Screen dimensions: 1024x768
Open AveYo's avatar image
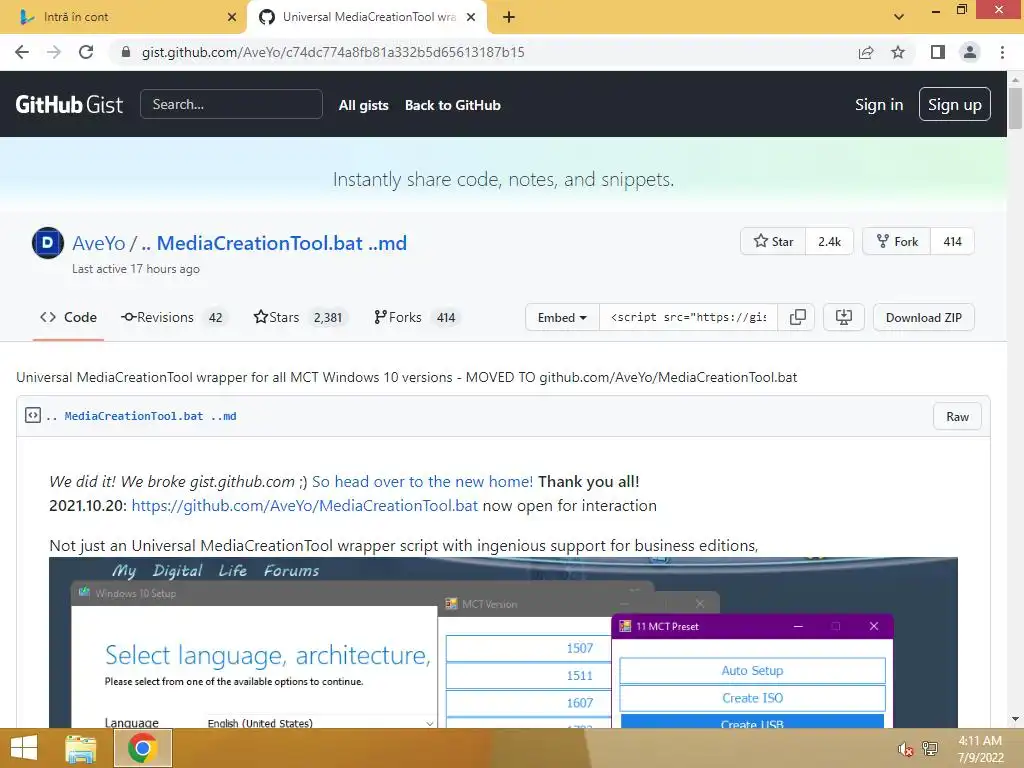48,243
